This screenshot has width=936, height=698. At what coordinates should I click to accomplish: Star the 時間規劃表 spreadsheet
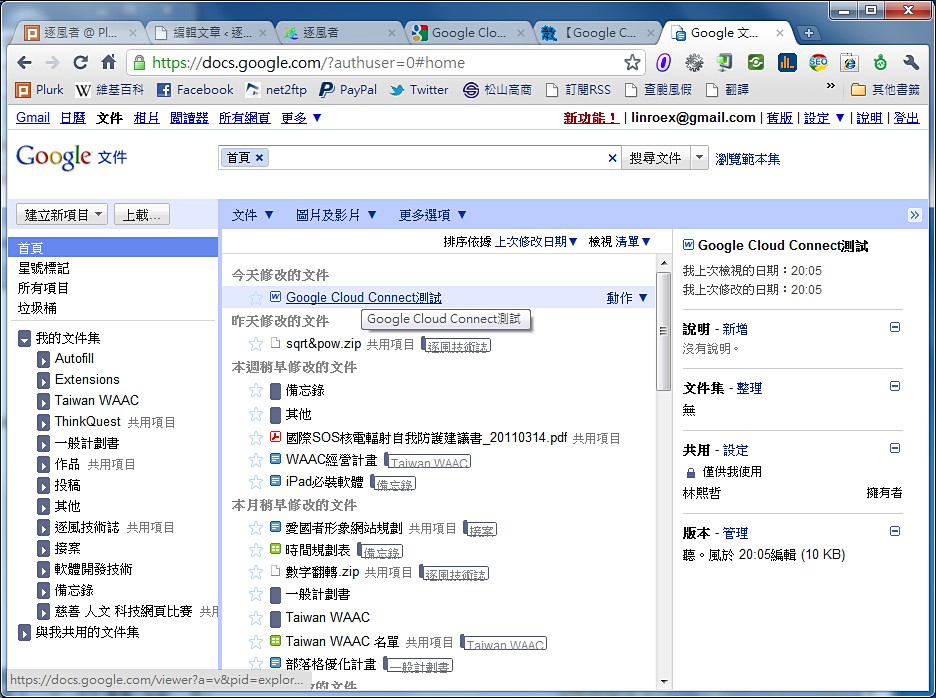[255, 550]
